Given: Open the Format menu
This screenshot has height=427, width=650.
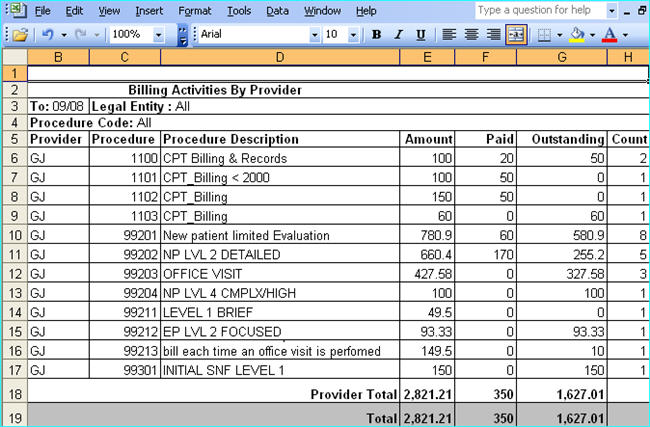Looking at the screenshot, I should pos(195,10).
